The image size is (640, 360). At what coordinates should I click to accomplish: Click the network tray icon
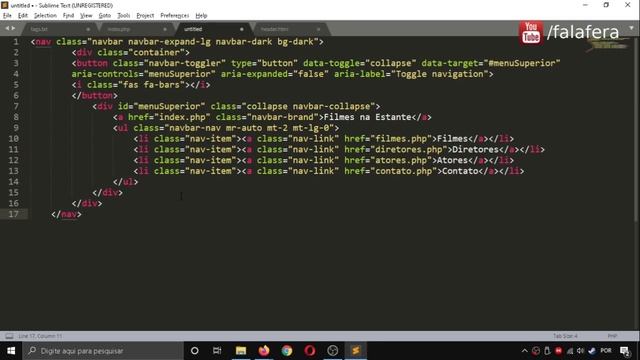click(570, 351)
